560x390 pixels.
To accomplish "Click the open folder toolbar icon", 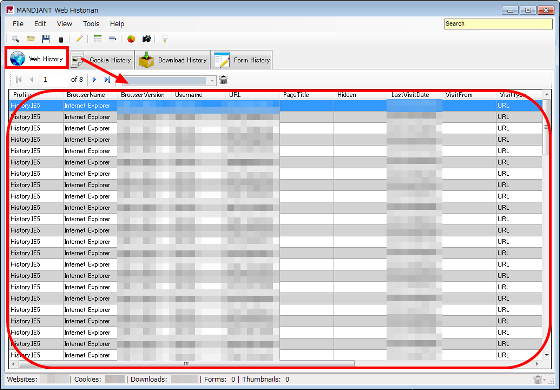I will pyautogui.click(x=31, y=39).
